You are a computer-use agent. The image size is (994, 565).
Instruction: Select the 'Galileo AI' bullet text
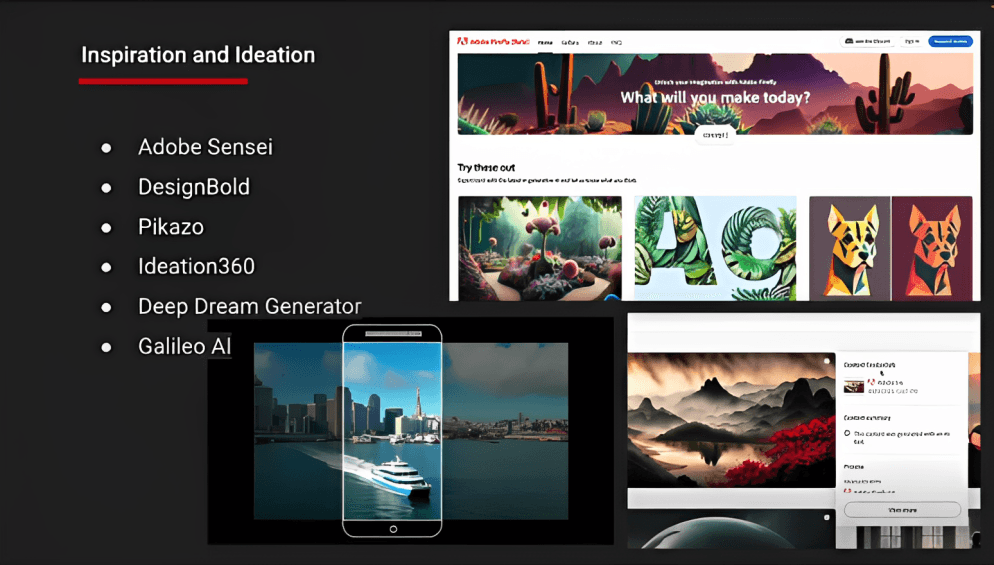[184, 346]
